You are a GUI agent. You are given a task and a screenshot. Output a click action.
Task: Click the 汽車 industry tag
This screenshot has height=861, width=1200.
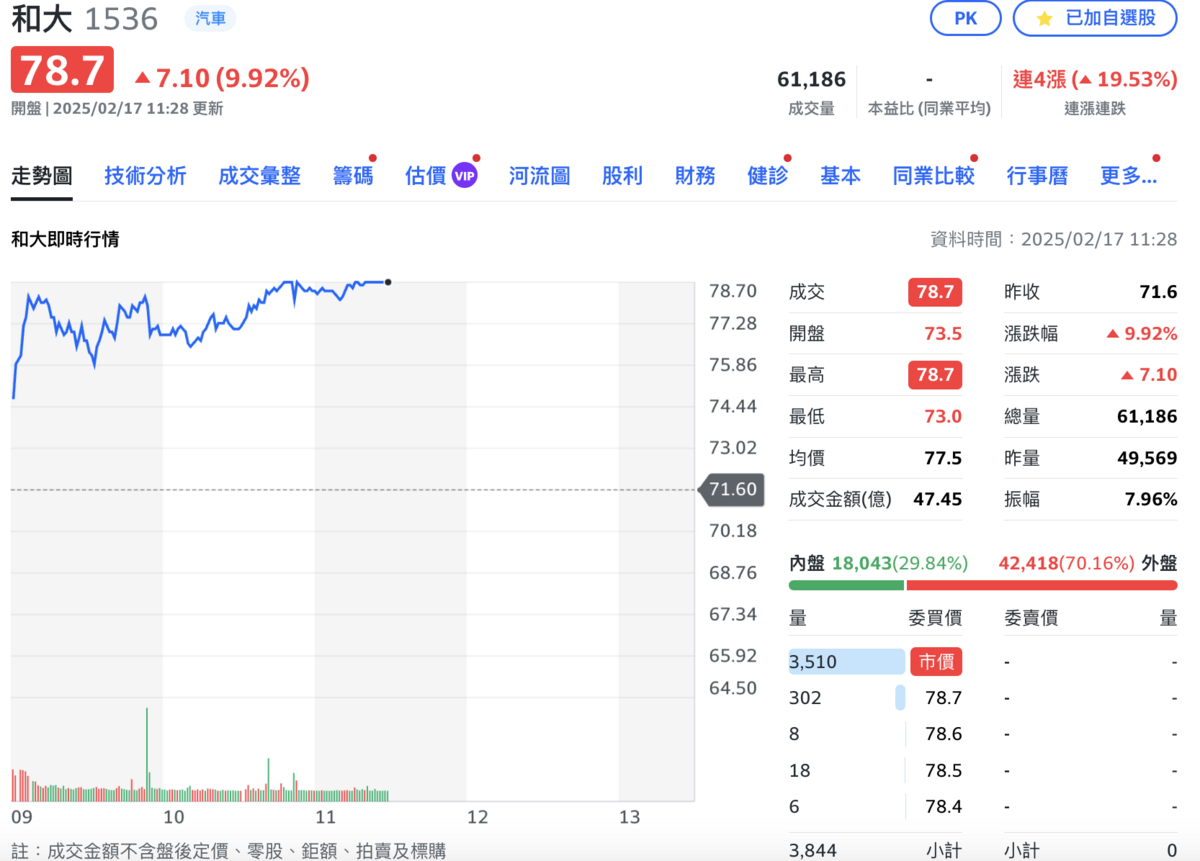[x=209, y=18]
